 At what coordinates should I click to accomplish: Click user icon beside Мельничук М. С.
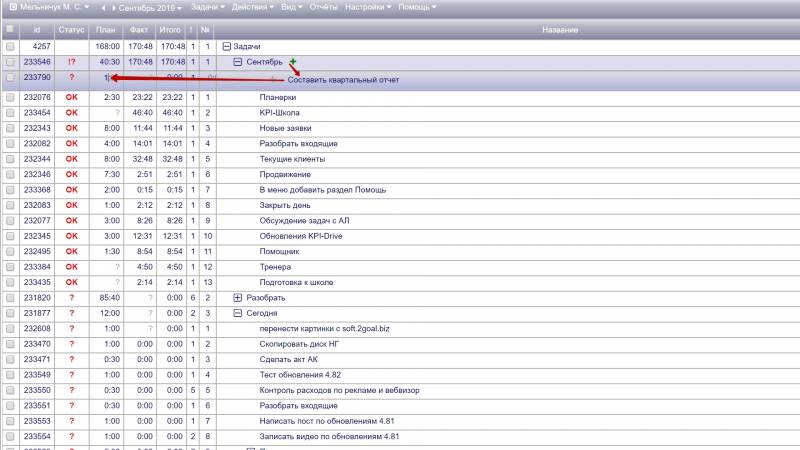[x=13, y=7]
